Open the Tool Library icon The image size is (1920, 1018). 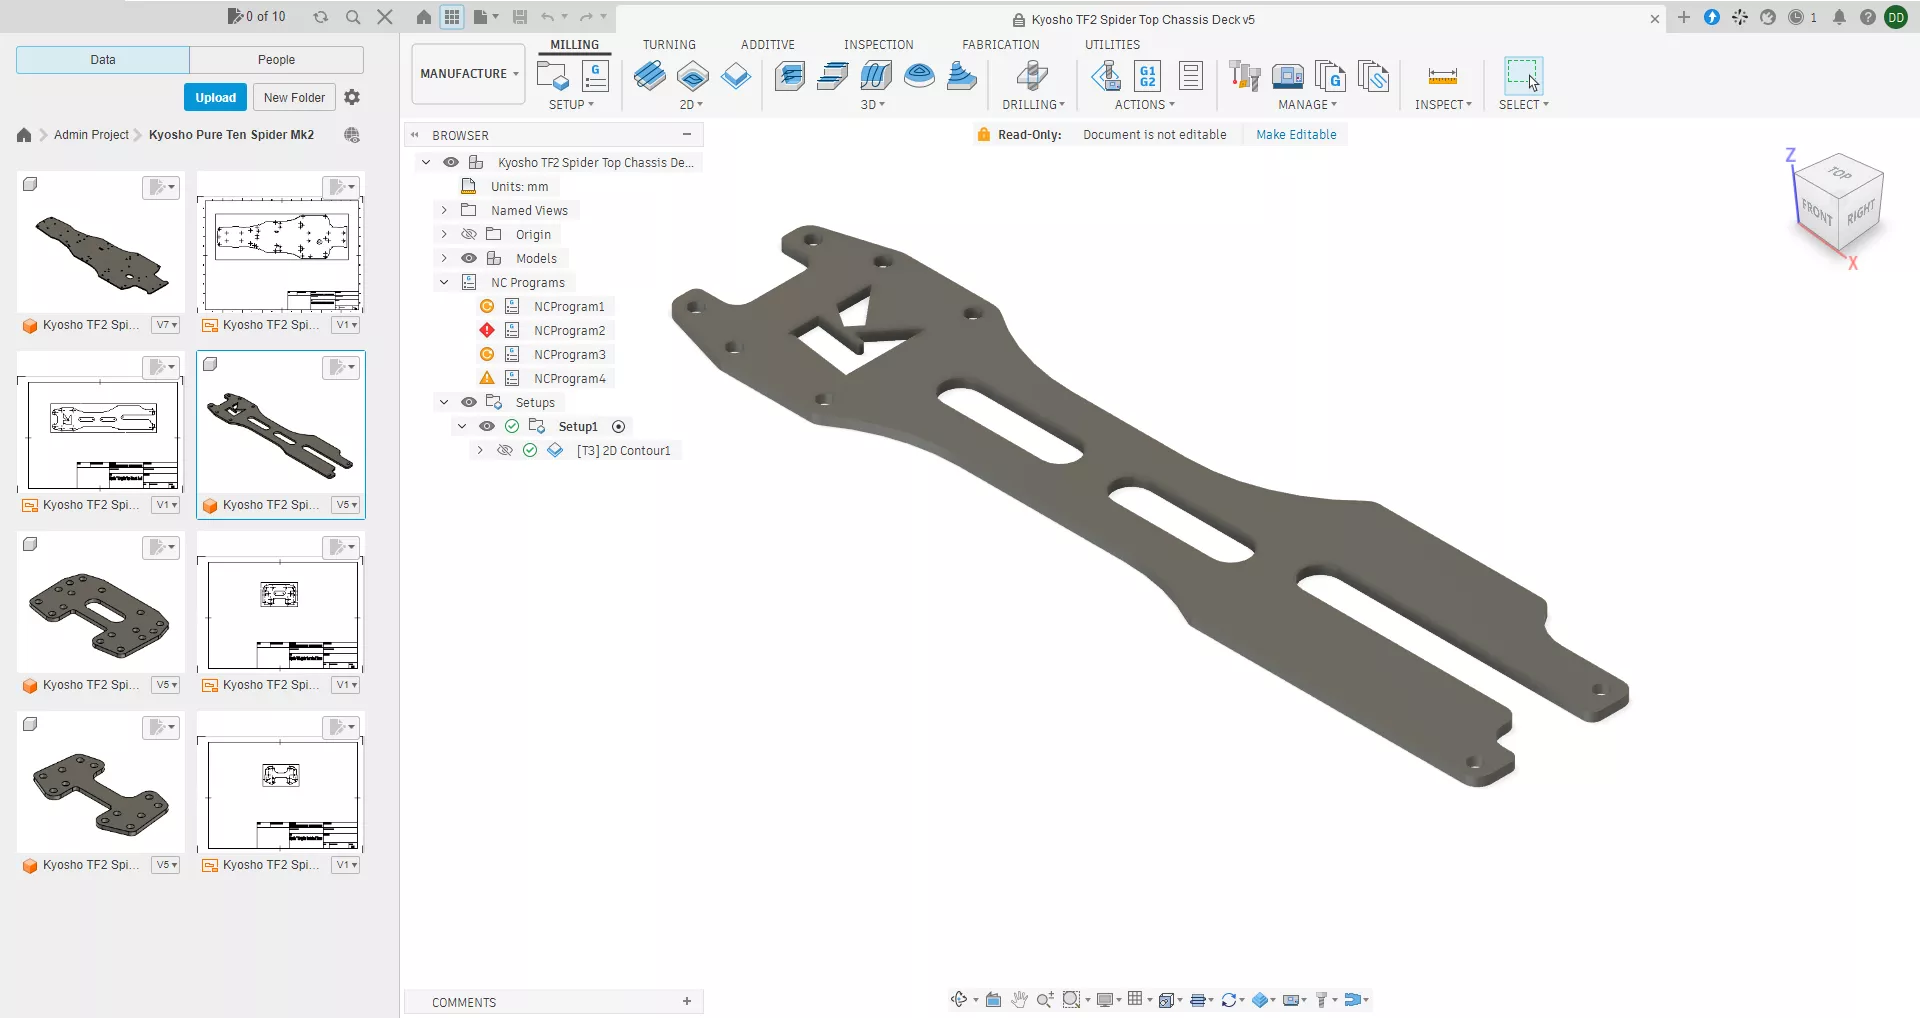1244,76
